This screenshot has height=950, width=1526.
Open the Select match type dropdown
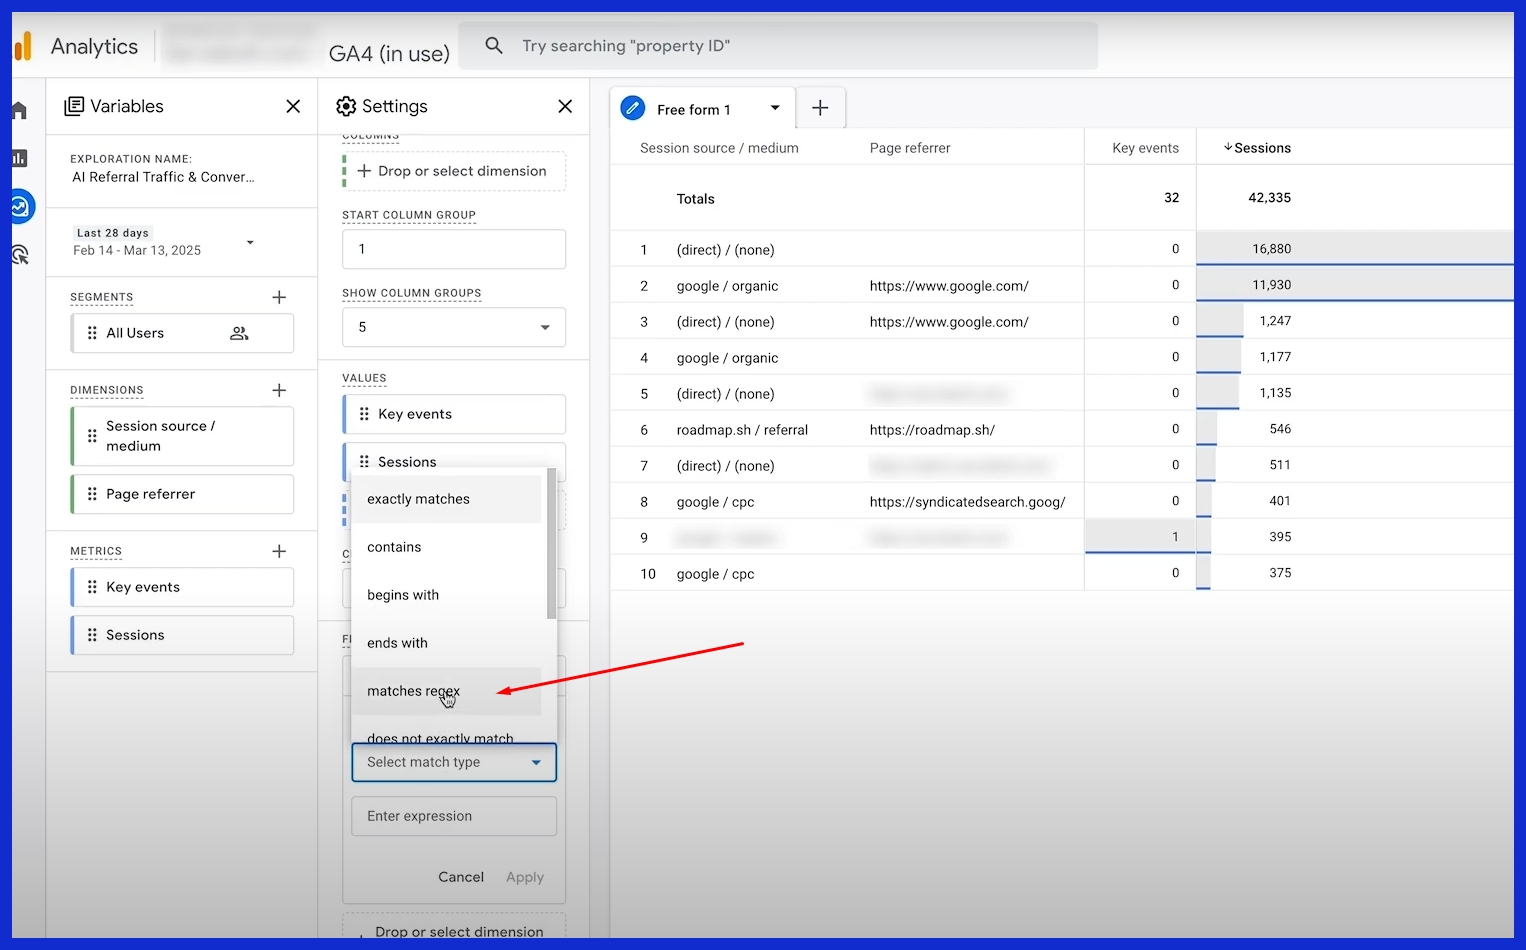(454, 762)
